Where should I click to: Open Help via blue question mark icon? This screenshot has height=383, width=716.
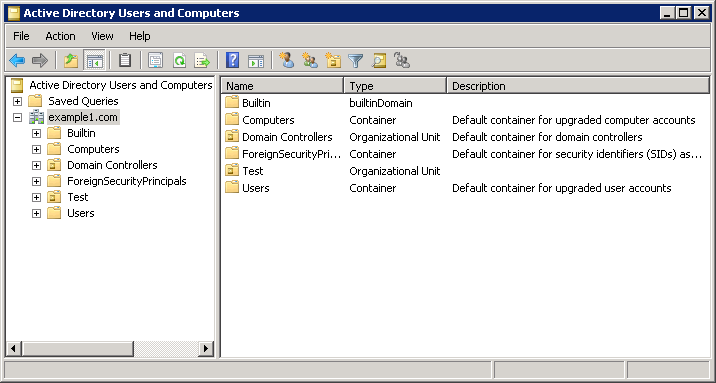point(232,60)
